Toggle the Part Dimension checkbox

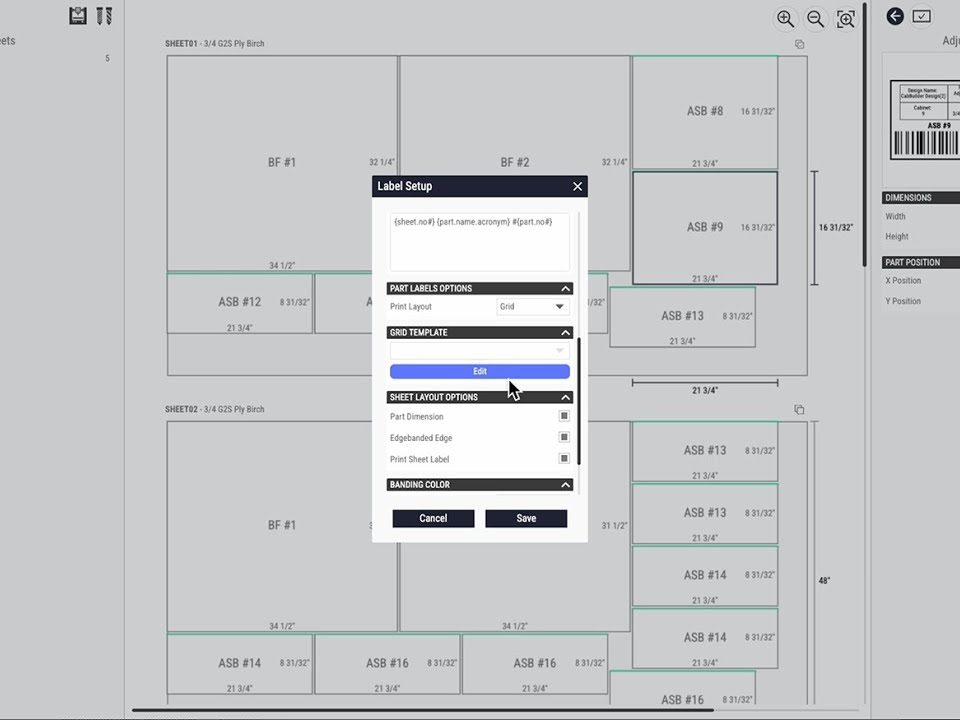[564, 416]
